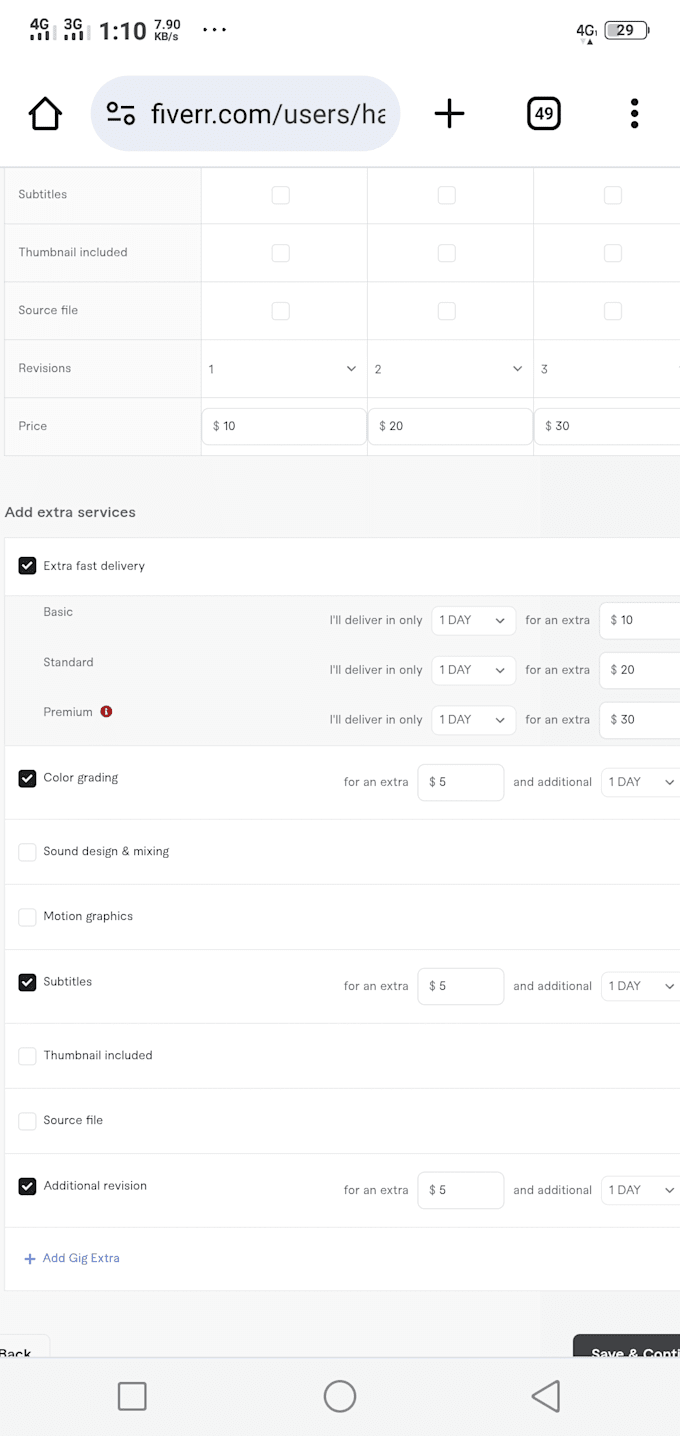This screenshot has height=1436, width=680.
Task: Tap the Android home circle button
Action: click(x=340, y=1396)
